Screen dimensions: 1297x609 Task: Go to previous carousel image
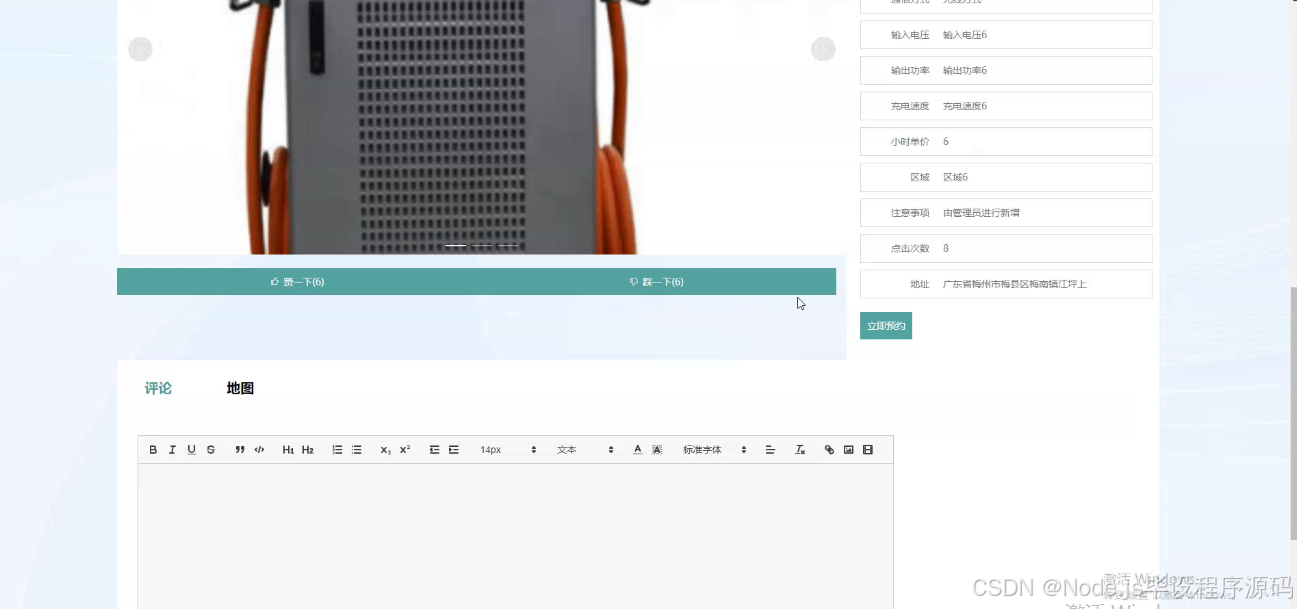[x=140, y=49]
